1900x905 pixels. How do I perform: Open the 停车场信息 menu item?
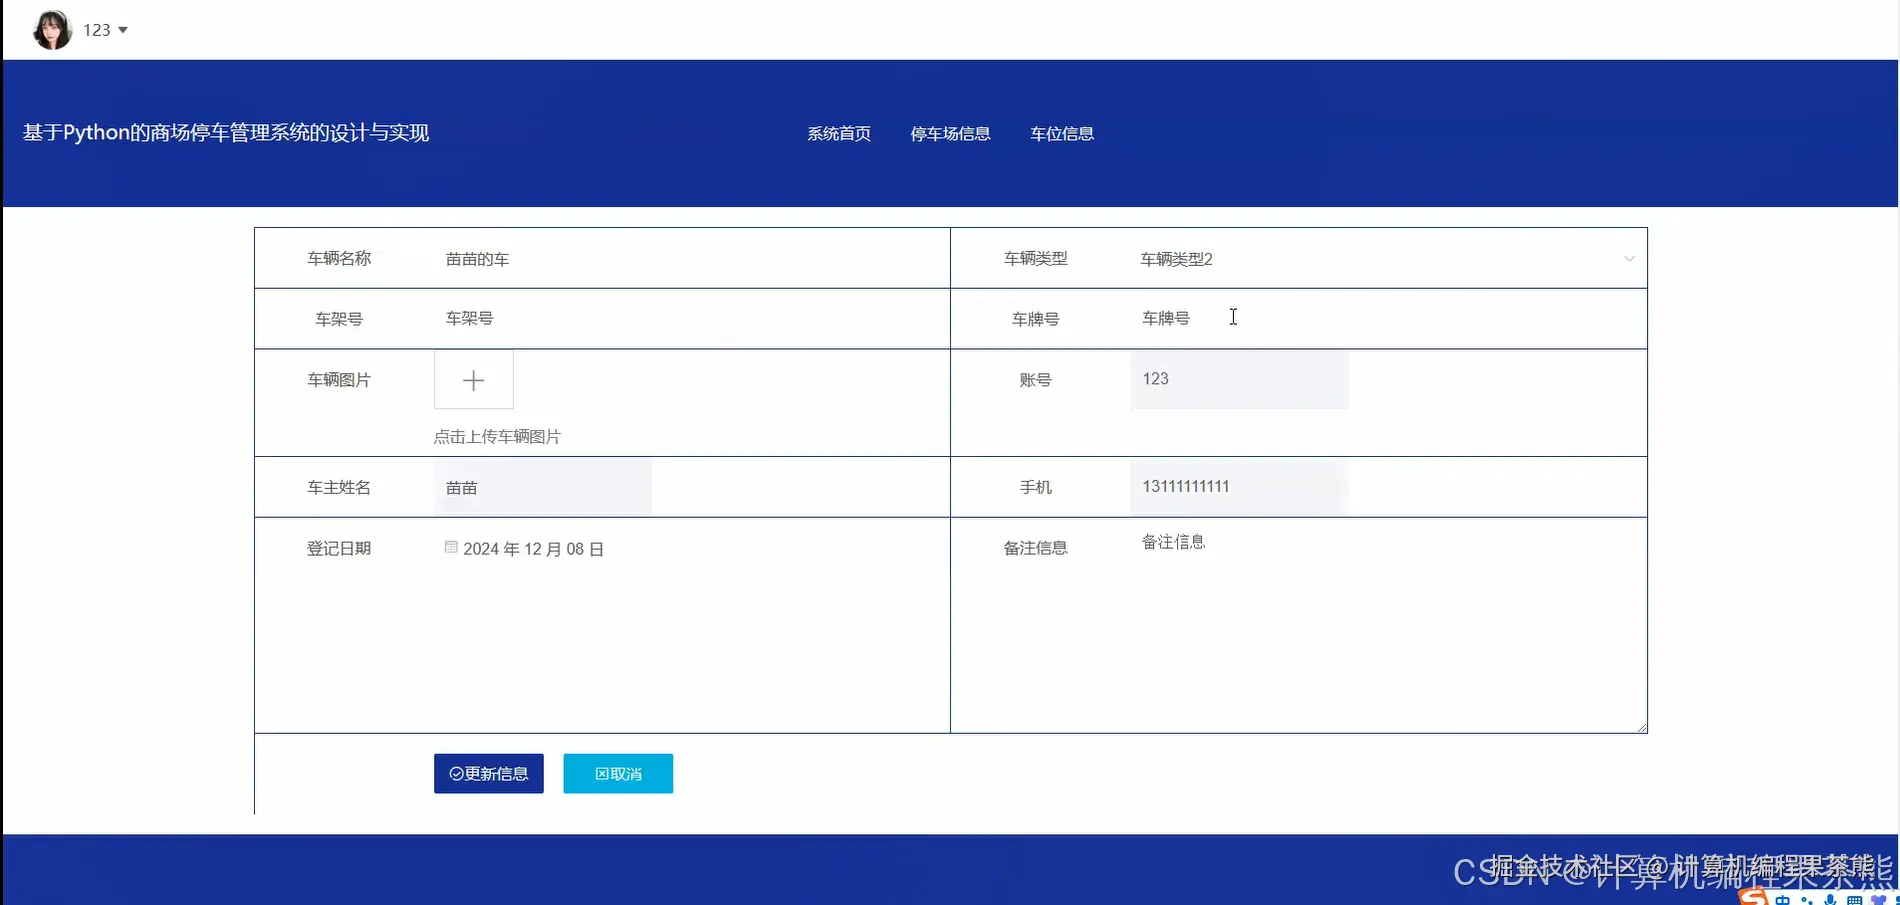pos(950,134)
